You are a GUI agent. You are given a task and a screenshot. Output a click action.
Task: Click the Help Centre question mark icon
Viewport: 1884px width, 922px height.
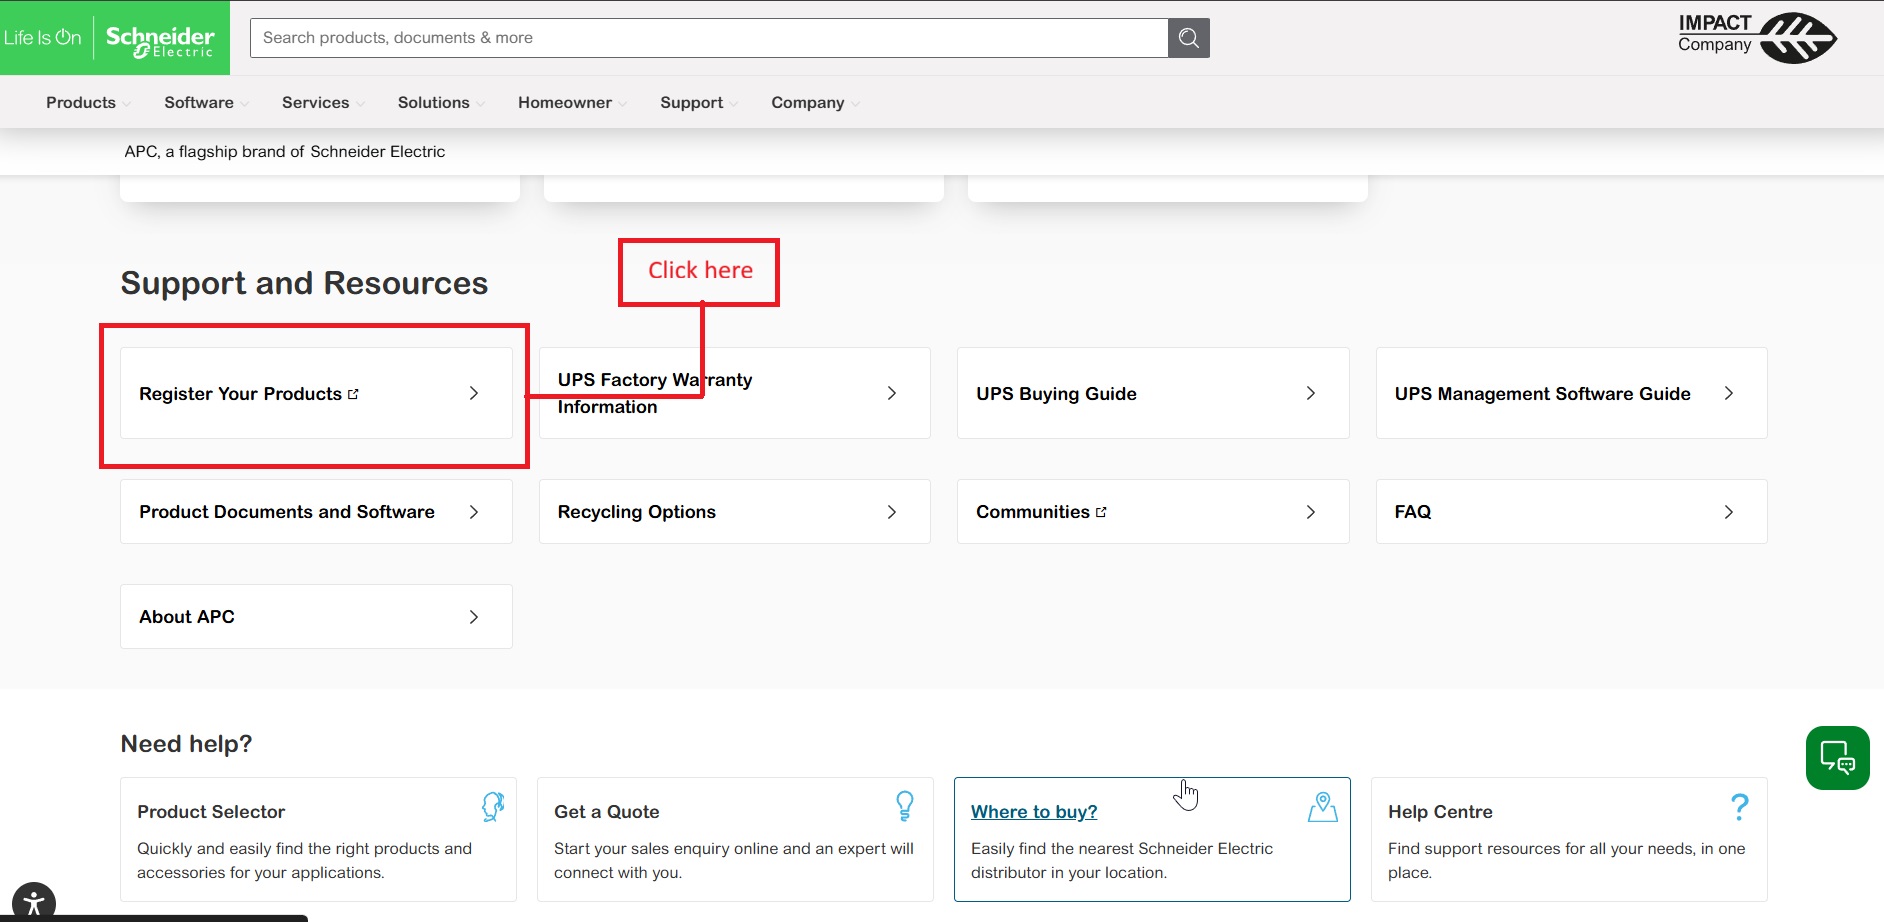tap(1740, 806)
